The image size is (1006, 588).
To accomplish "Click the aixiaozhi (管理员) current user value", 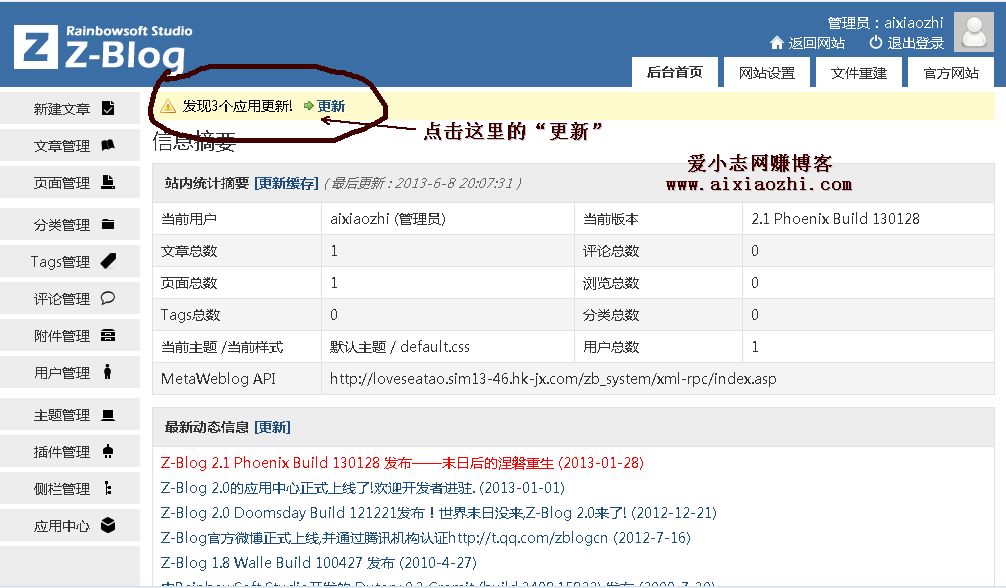I will point(388,219).
